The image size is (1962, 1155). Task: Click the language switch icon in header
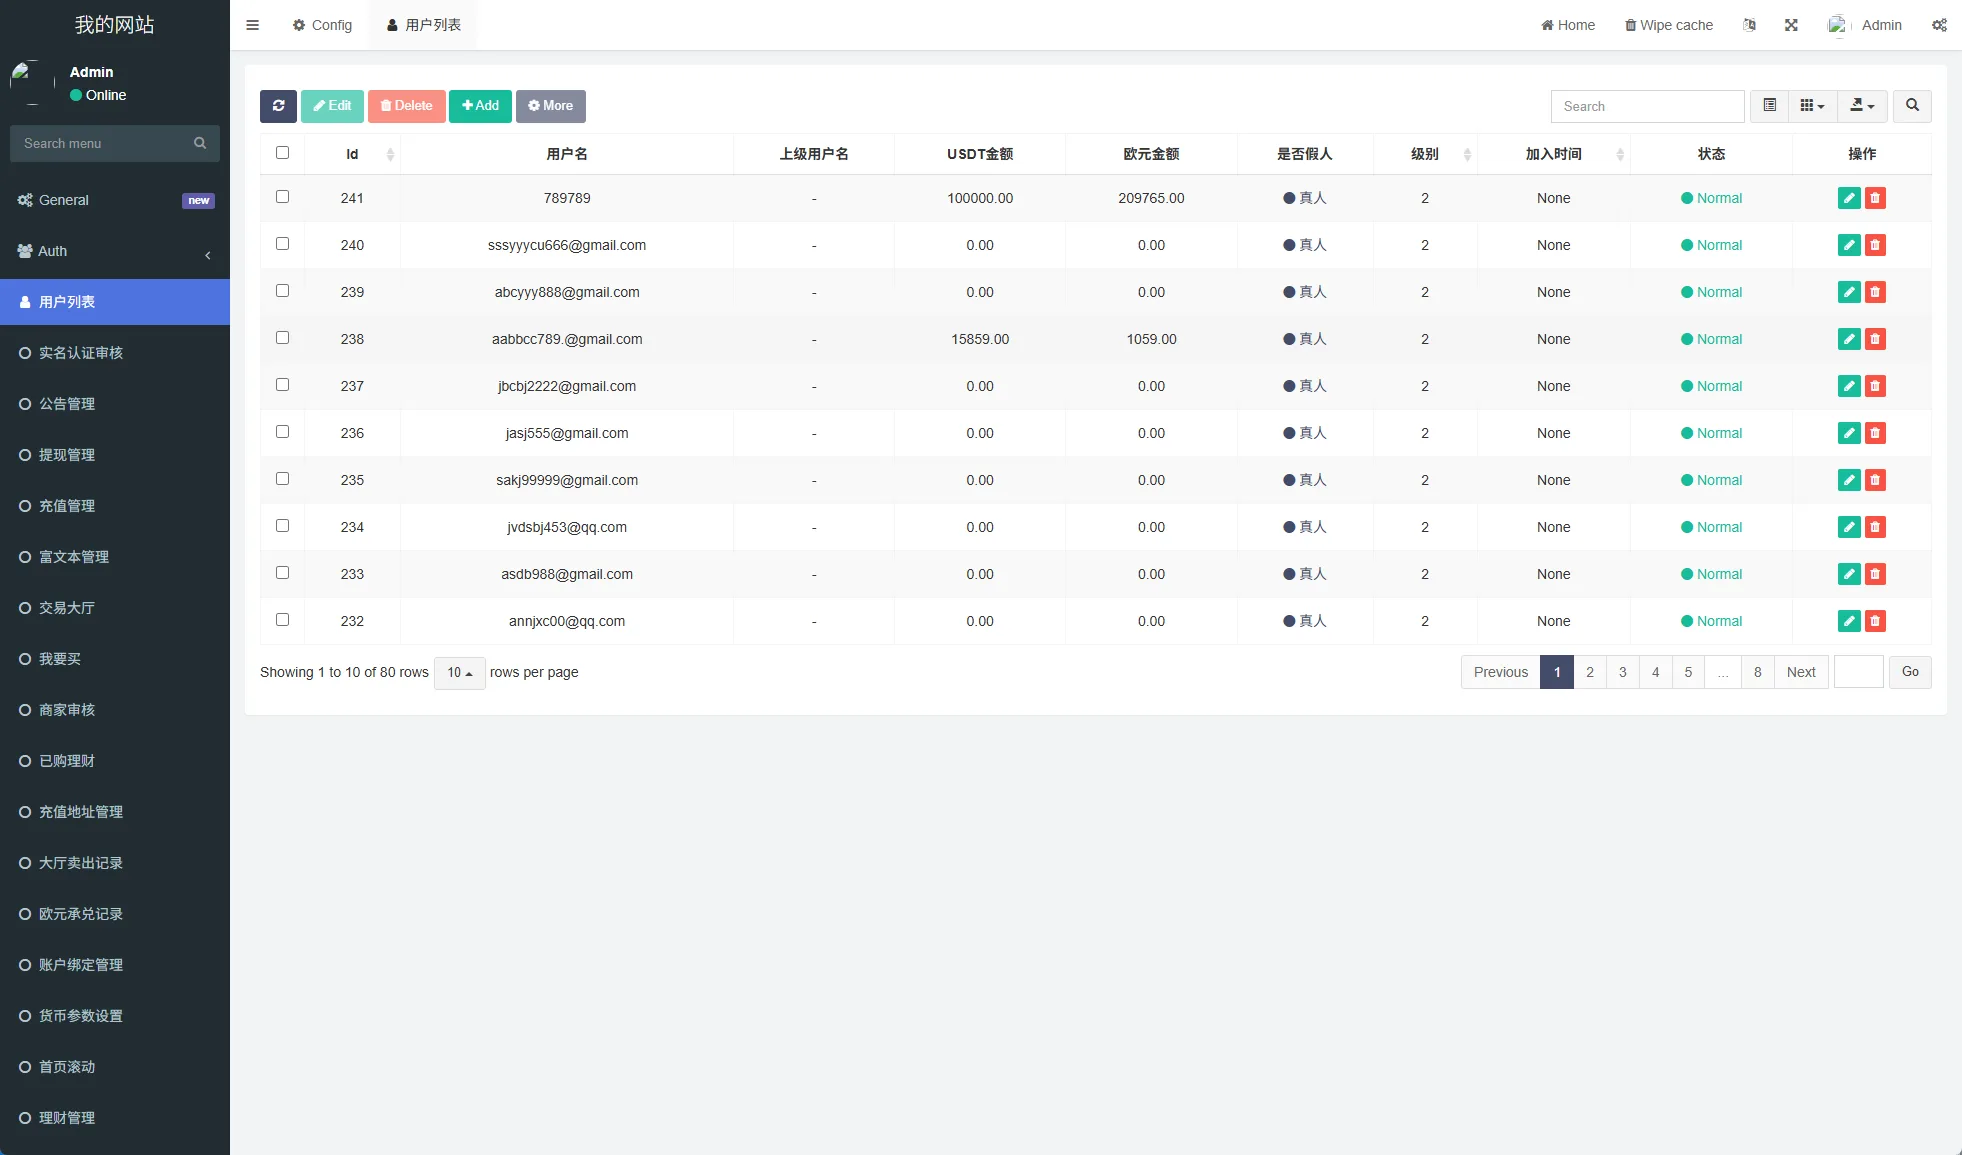[x=1749, y=25]
